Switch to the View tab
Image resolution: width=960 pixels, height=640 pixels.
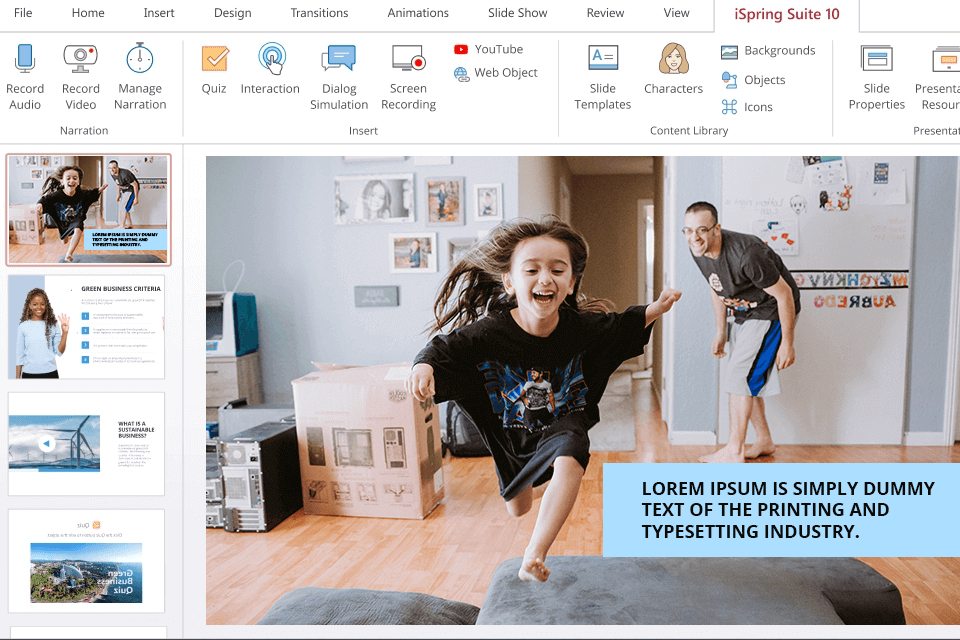[x=677, y=13]
